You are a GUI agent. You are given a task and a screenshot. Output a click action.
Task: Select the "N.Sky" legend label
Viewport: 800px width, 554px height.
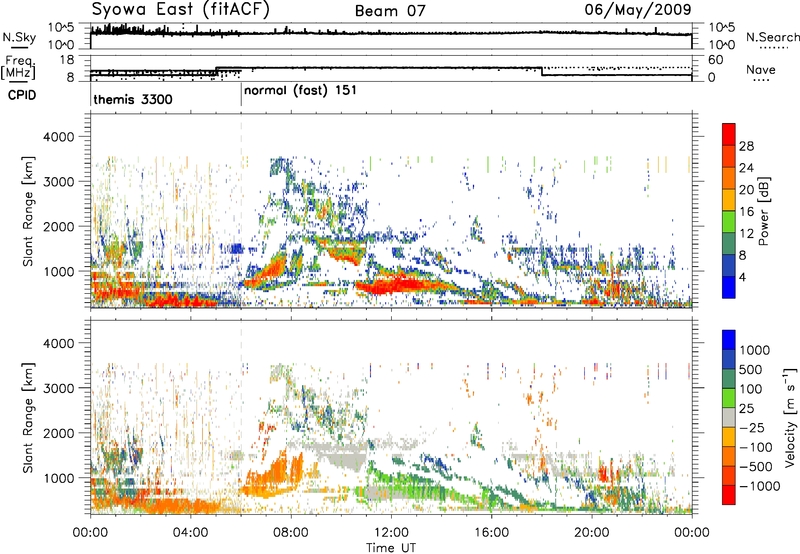point(19,37)
